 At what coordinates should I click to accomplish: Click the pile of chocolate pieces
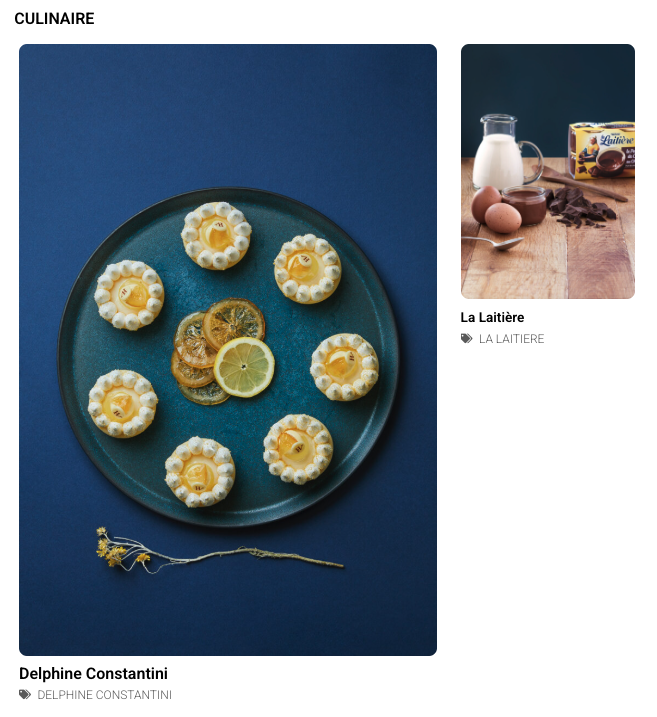581,208
